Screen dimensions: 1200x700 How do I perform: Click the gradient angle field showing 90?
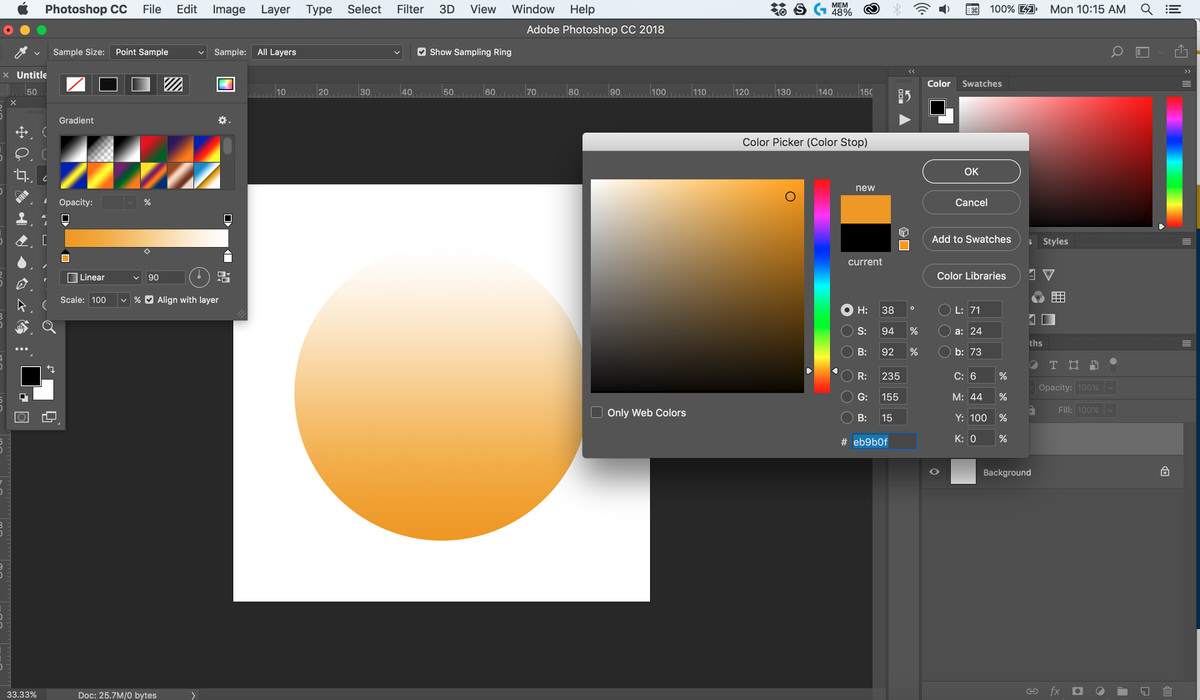pos(165,277)
